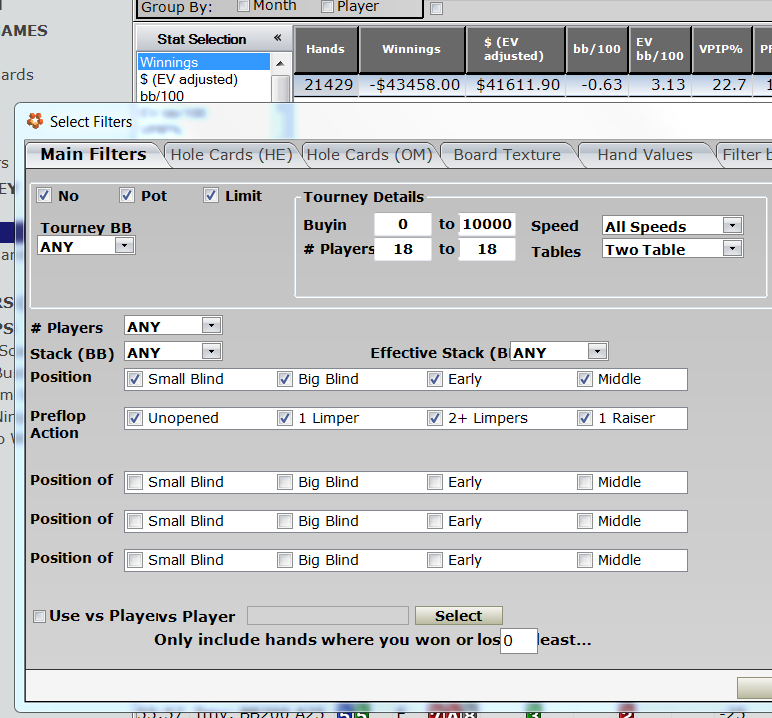Screen dimensions: 772x718
Task: Check Group By Player option
Action: point(327,6)
